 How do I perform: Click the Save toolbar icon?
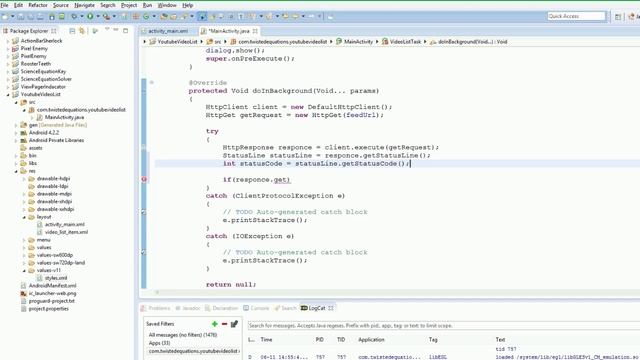pos(21,16)
